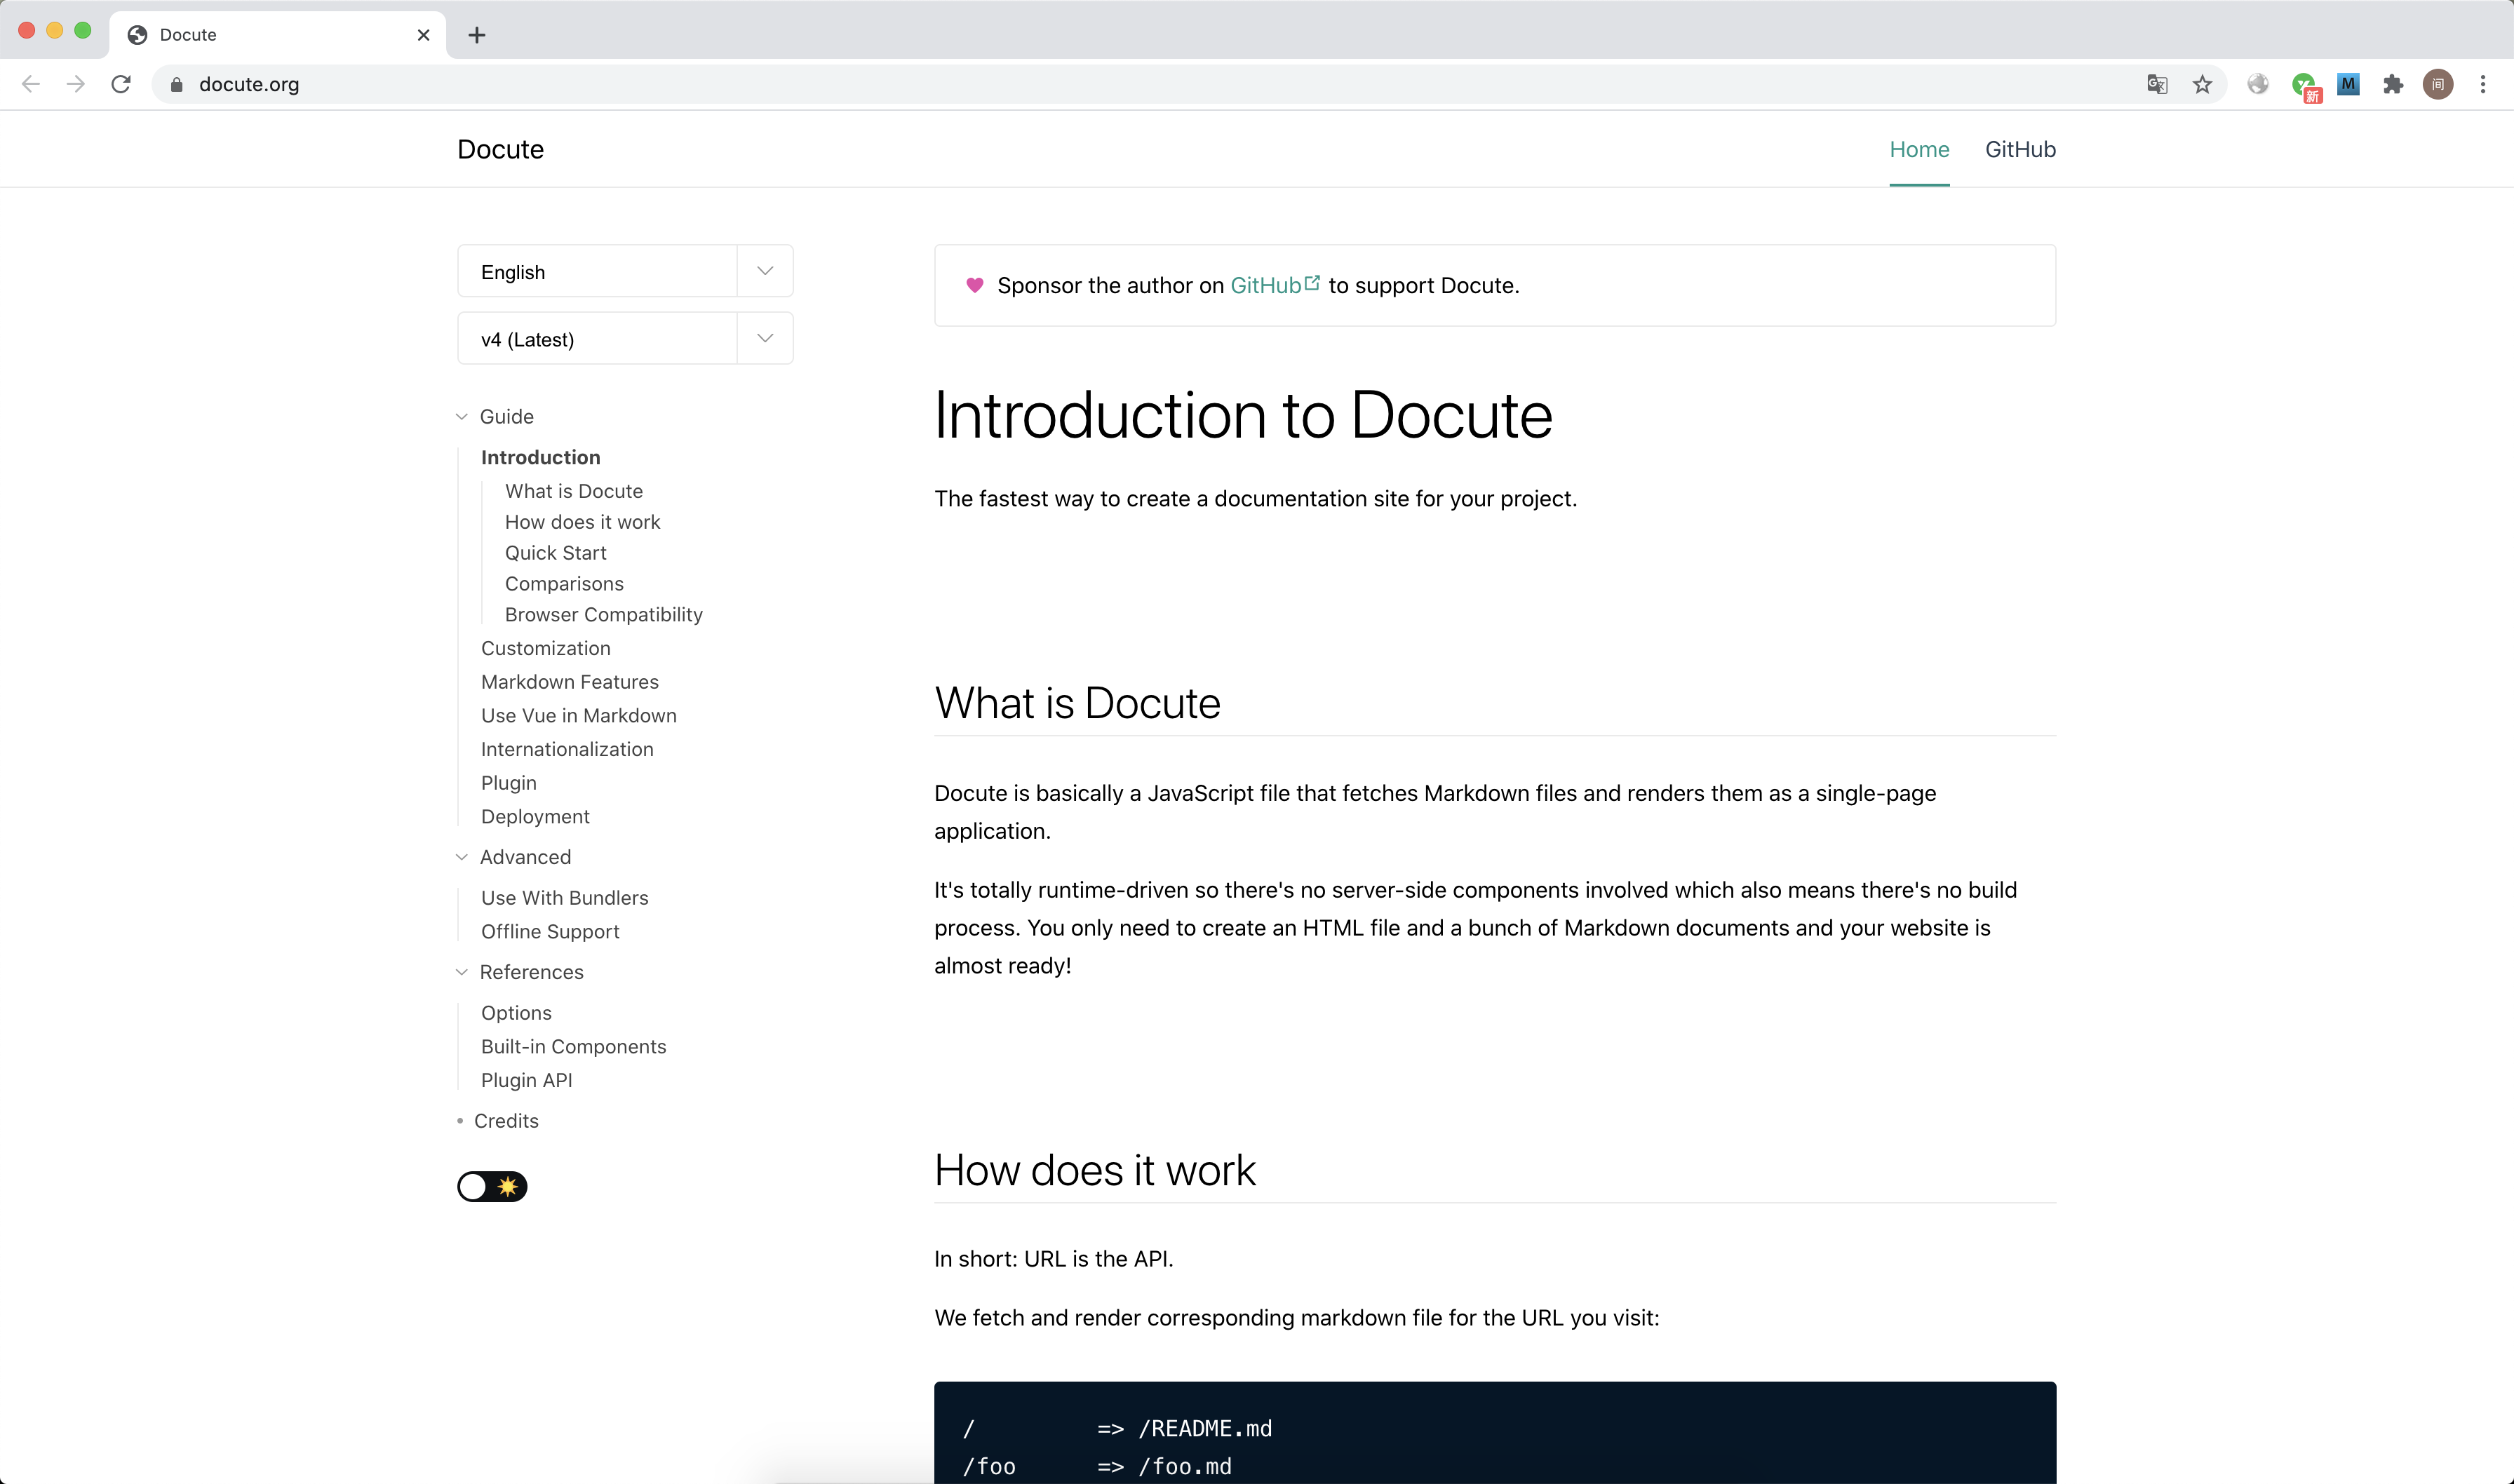Click the Introduction to Docute title

pyautogui.click(x=1243, y=414)
